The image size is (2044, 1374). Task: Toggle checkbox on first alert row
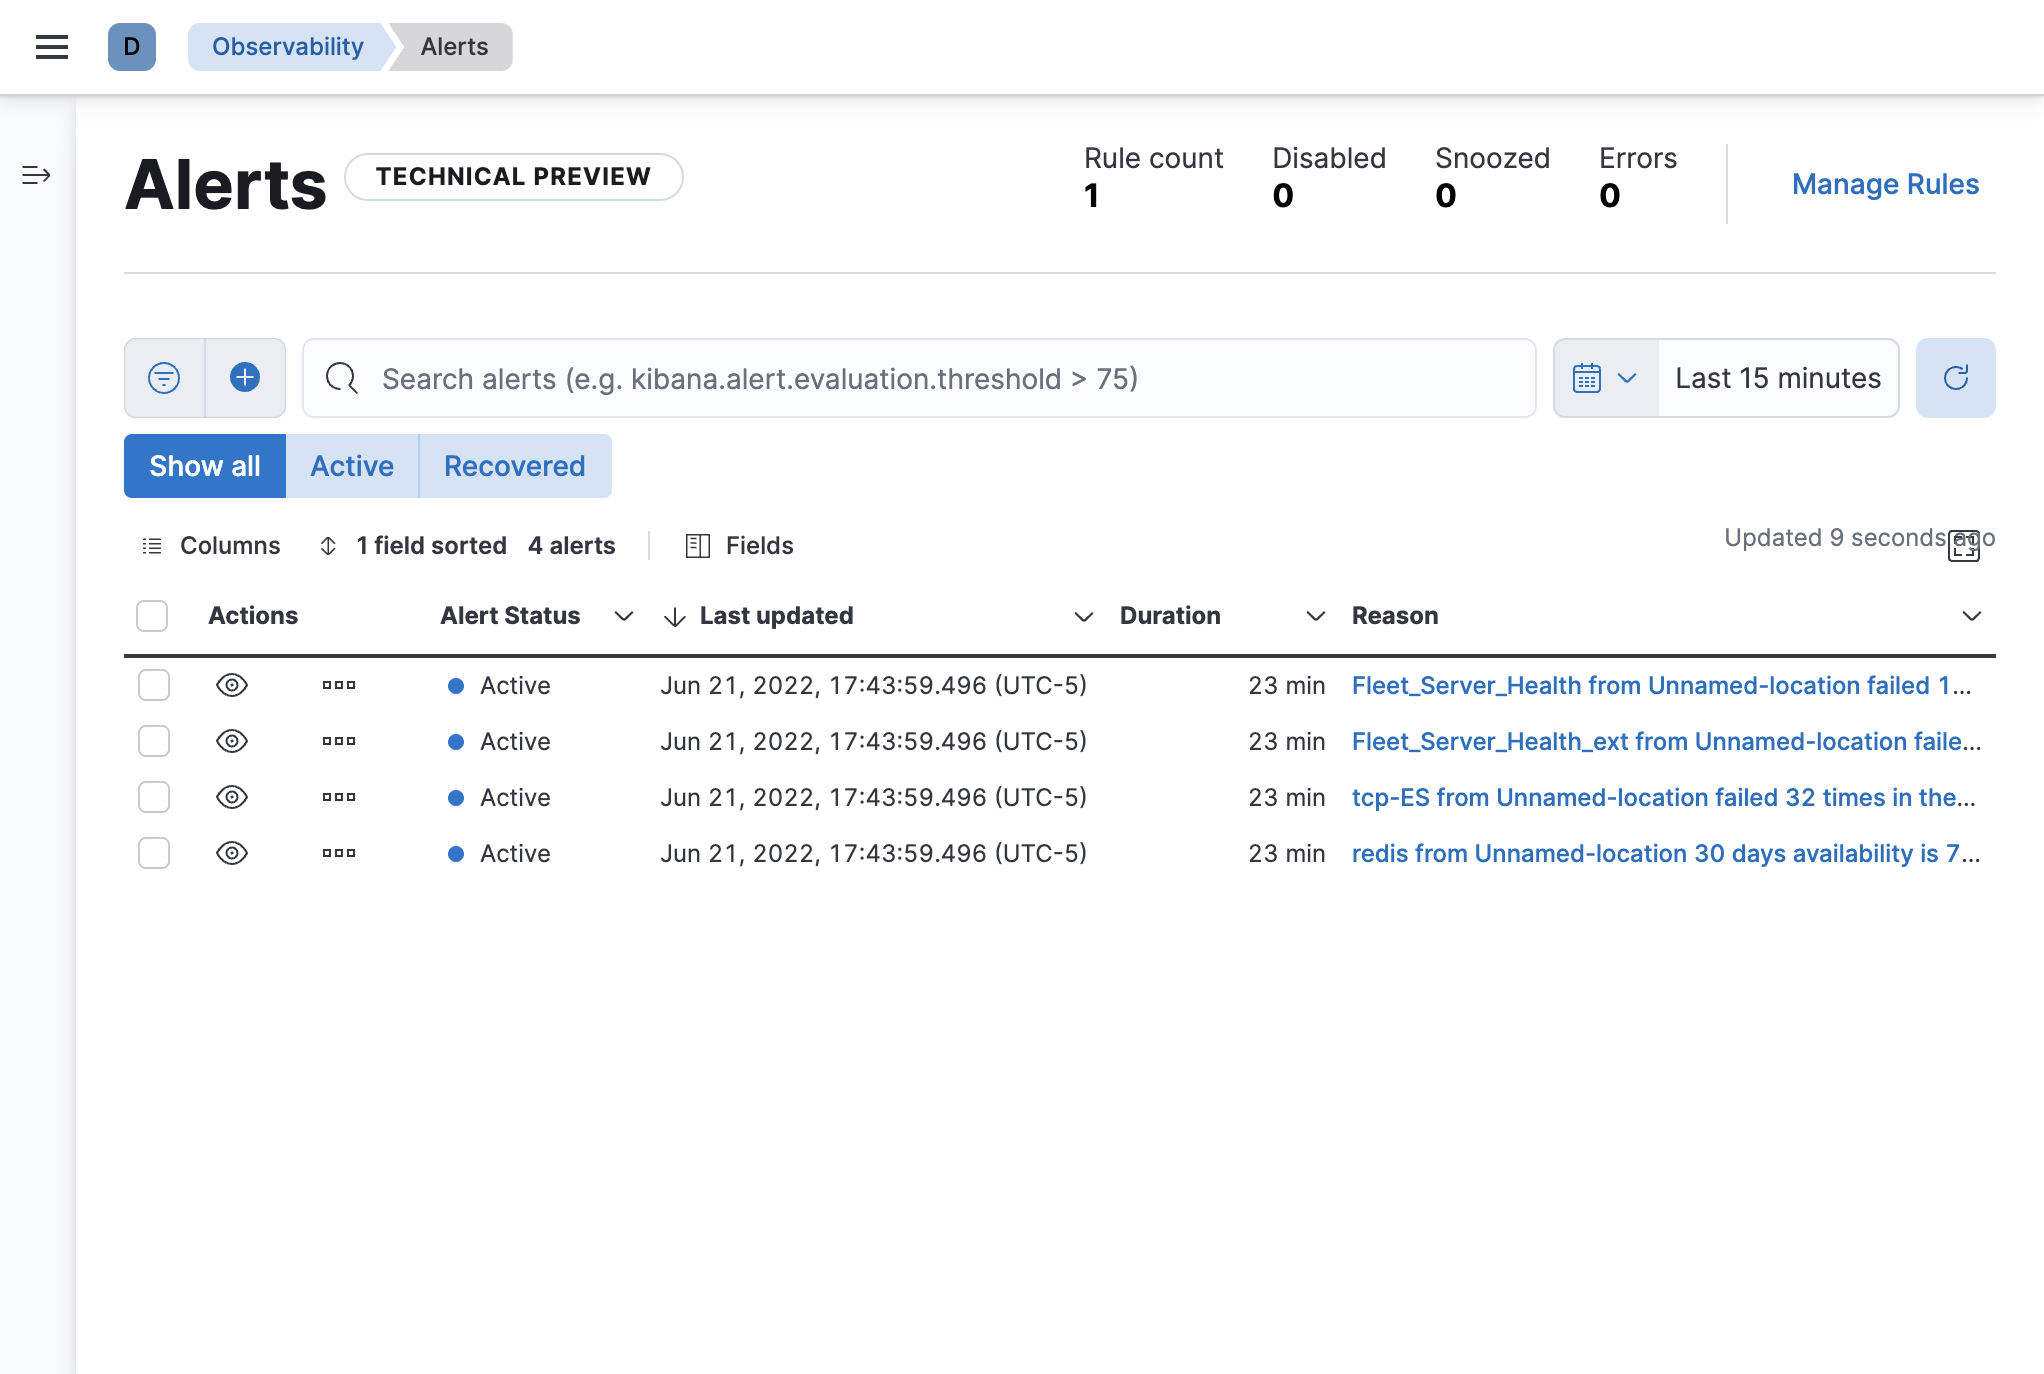point(152,685)
